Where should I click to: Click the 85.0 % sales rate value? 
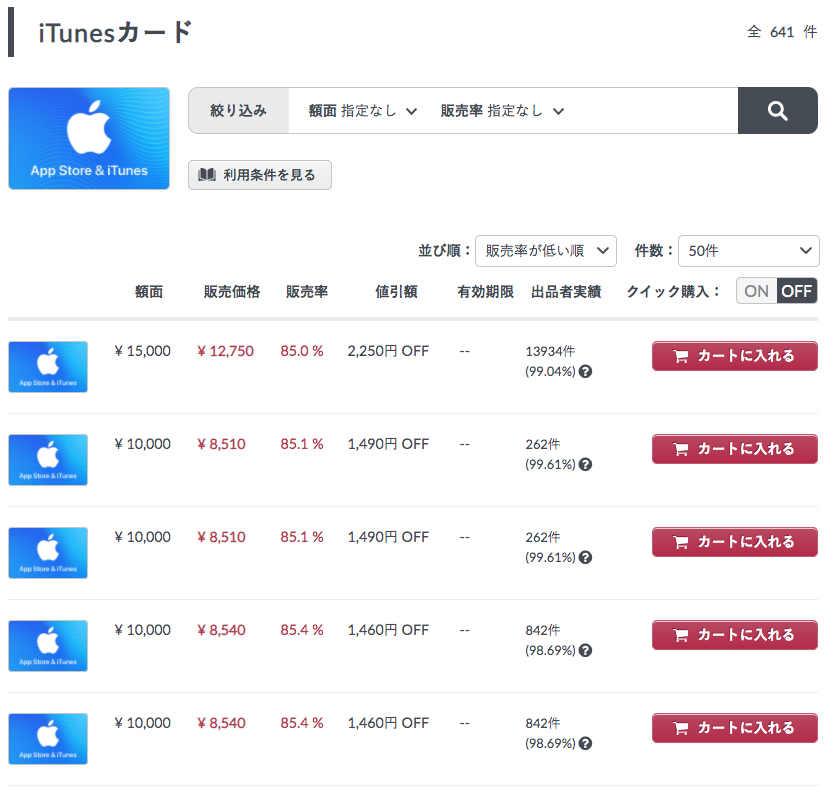[302, 351]
